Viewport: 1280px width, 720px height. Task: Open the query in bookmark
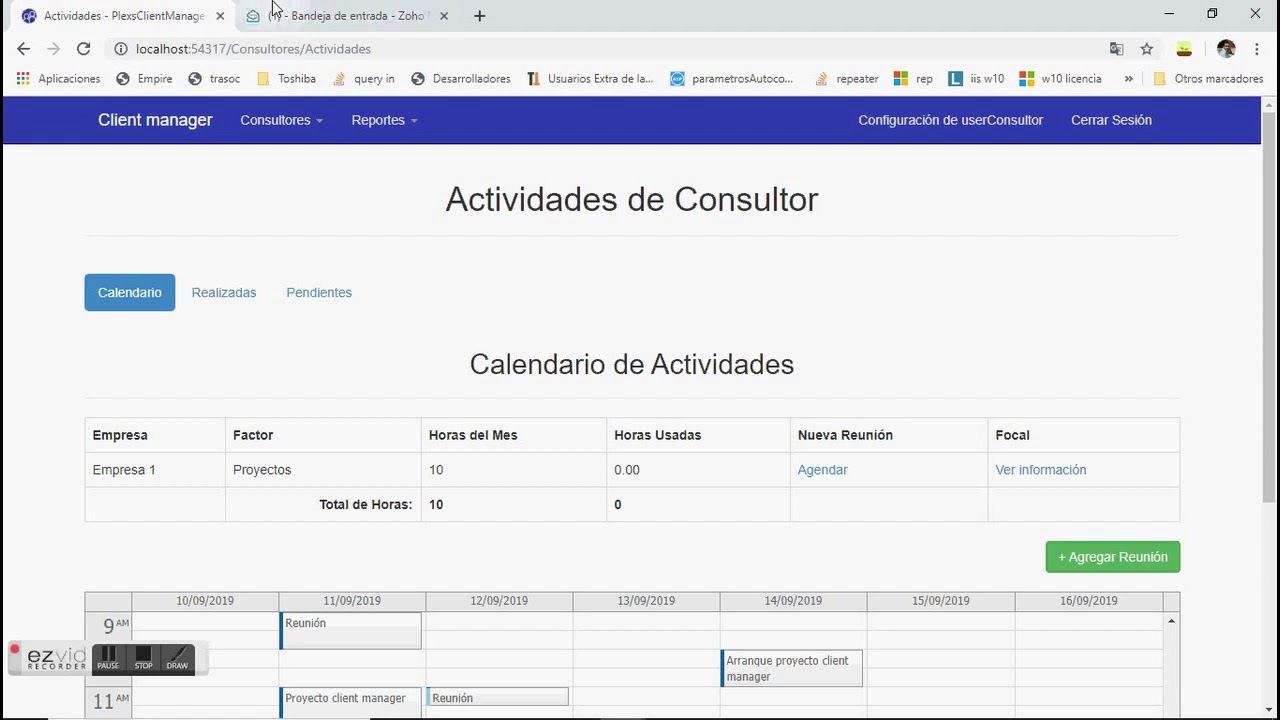(x=364, y=79)
